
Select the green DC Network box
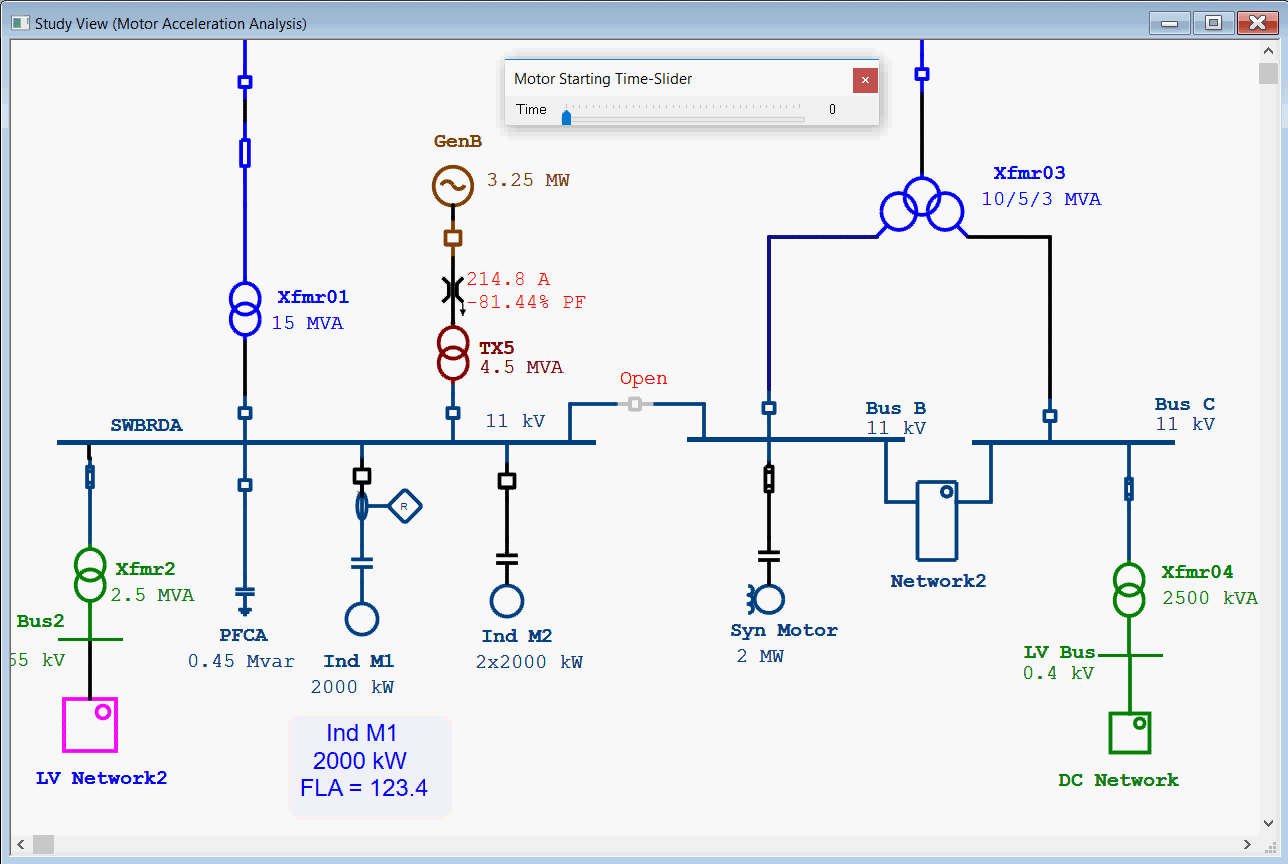(1130, 733)
